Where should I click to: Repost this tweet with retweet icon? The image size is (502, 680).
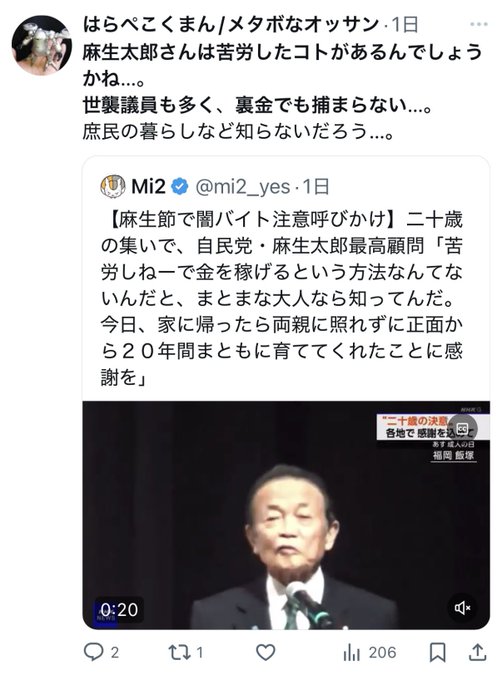tap(179, 652)
